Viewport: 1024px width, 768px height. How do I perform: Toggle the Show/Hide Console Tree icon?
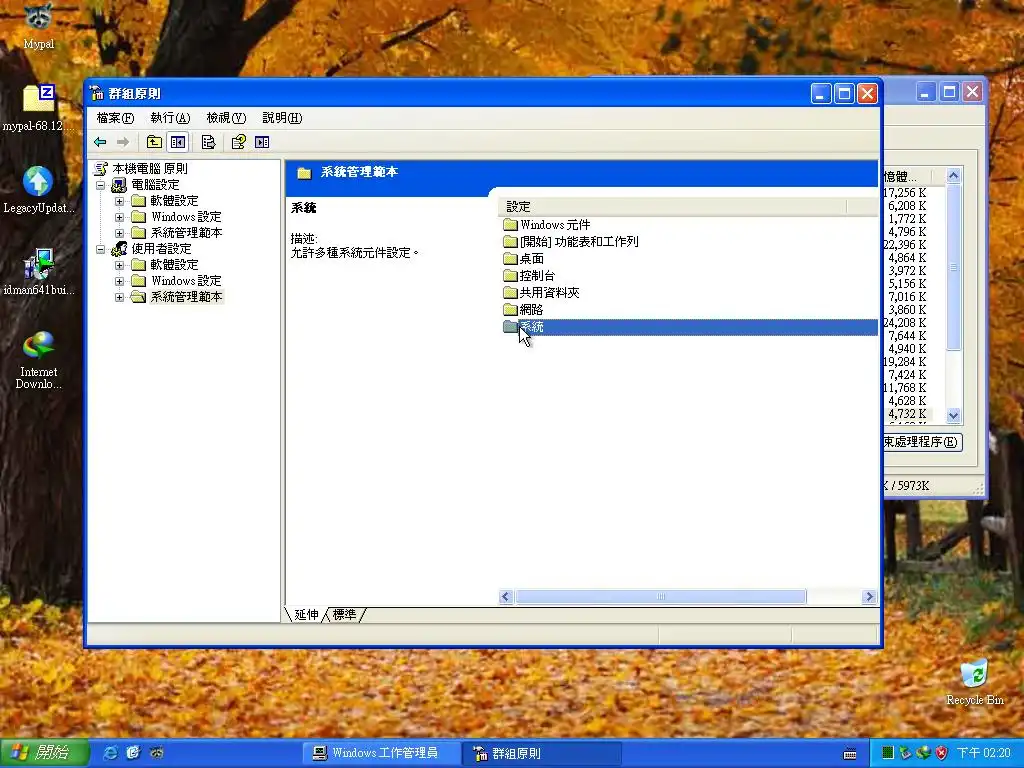pos(178,142)
